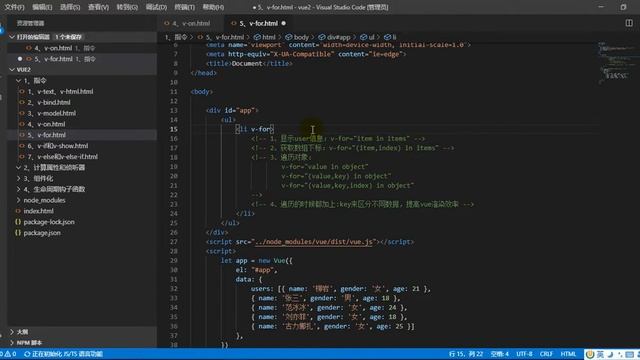Open index.html in the explorer
This screenshot has width=640, height=360.
[82, 211]
